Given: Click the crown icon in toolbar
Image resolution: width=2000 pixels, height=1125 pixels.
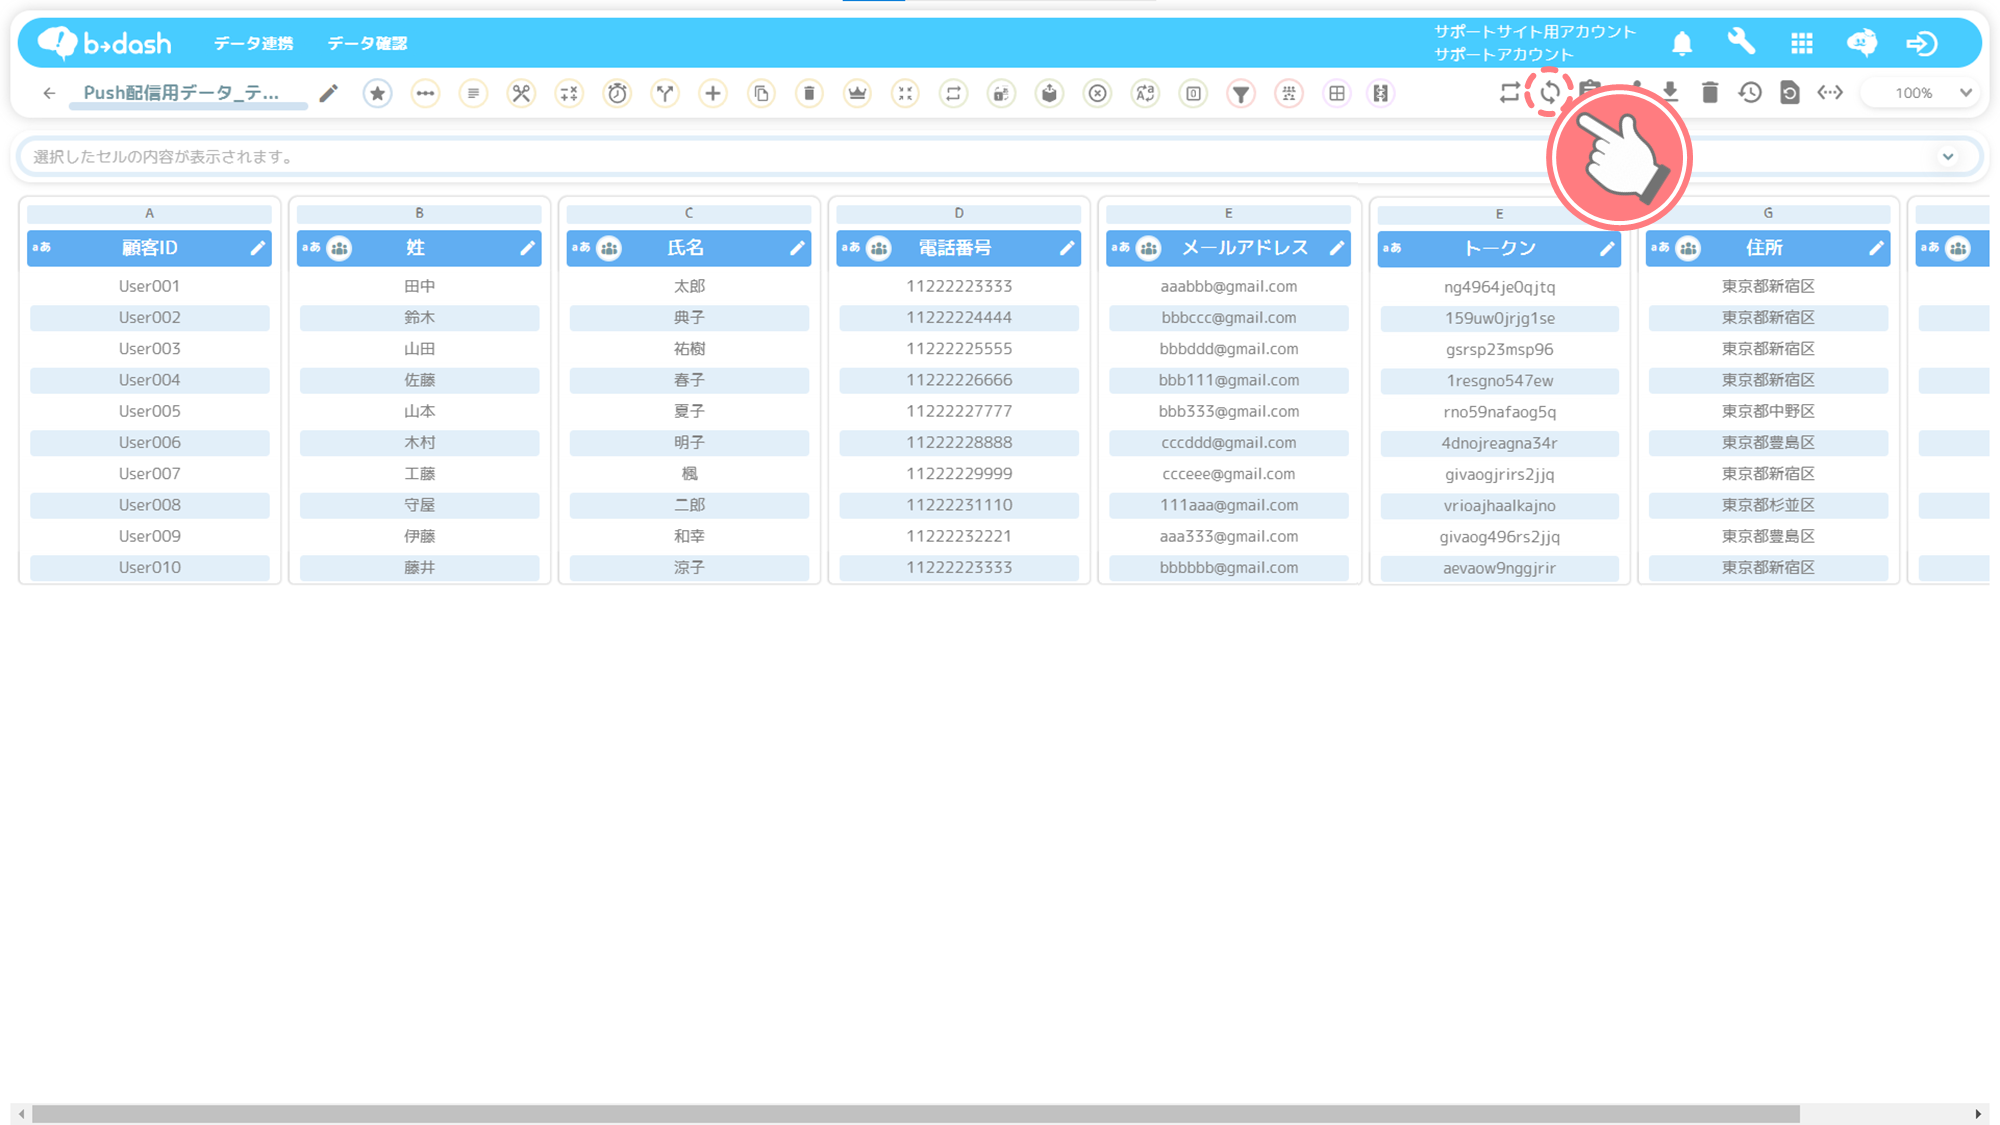Looking at the screenshot, I should (857, 93).
